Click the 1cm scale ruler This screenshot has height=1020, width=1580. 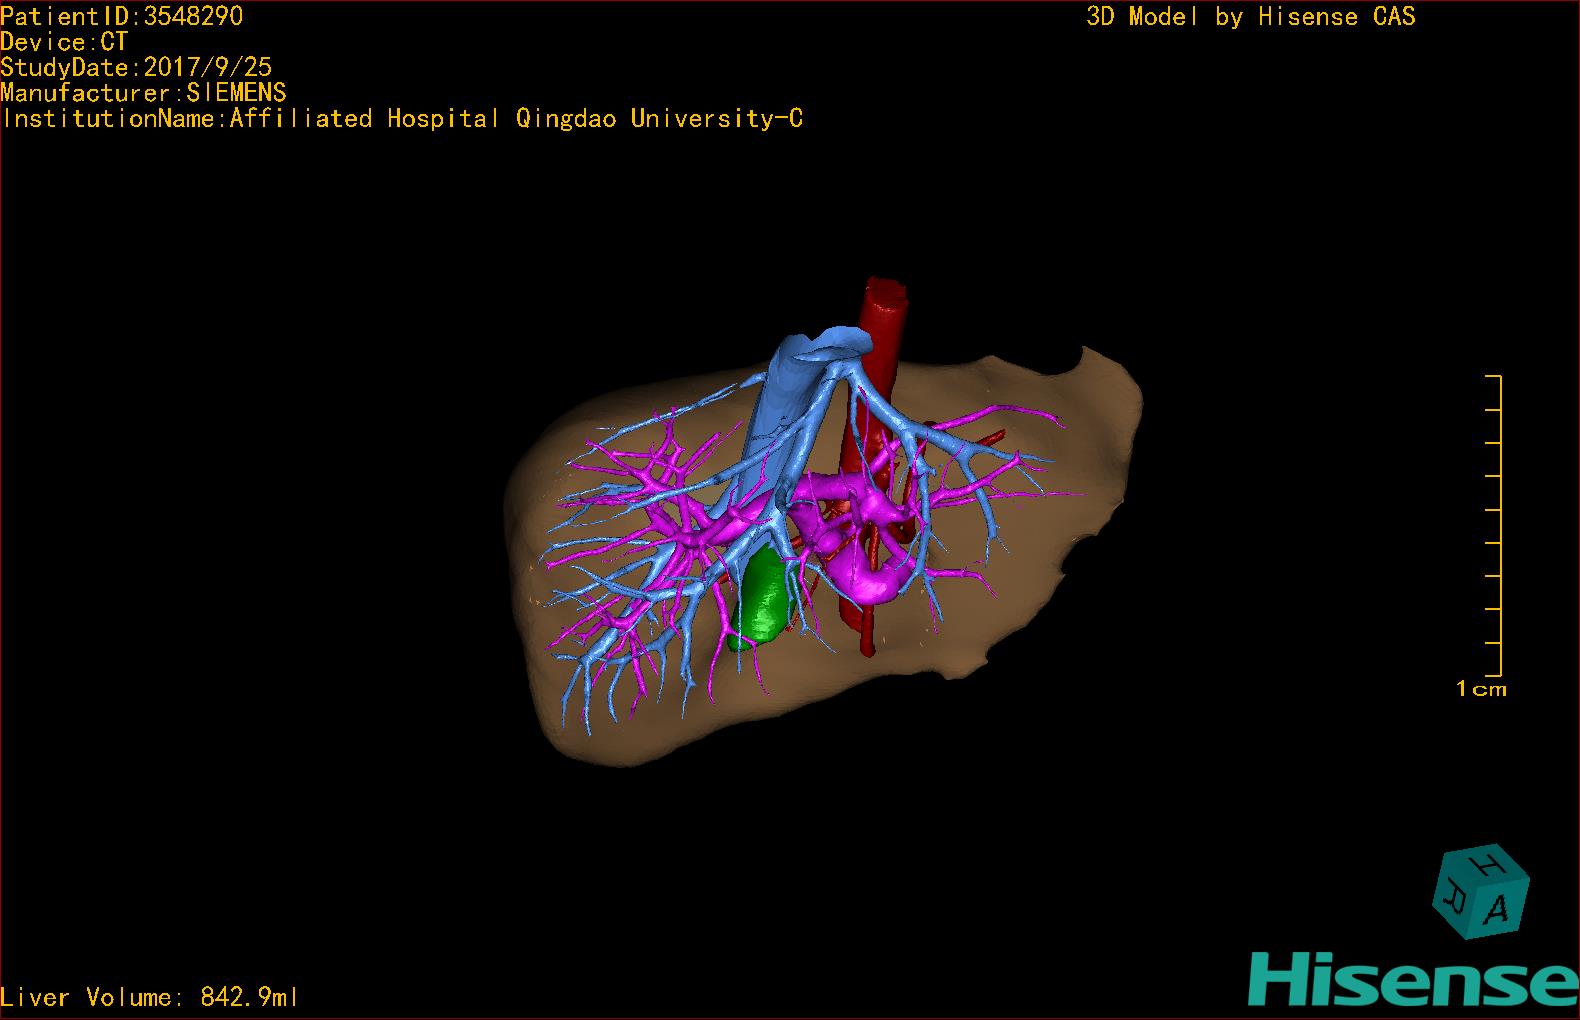tap(1494, 526)
